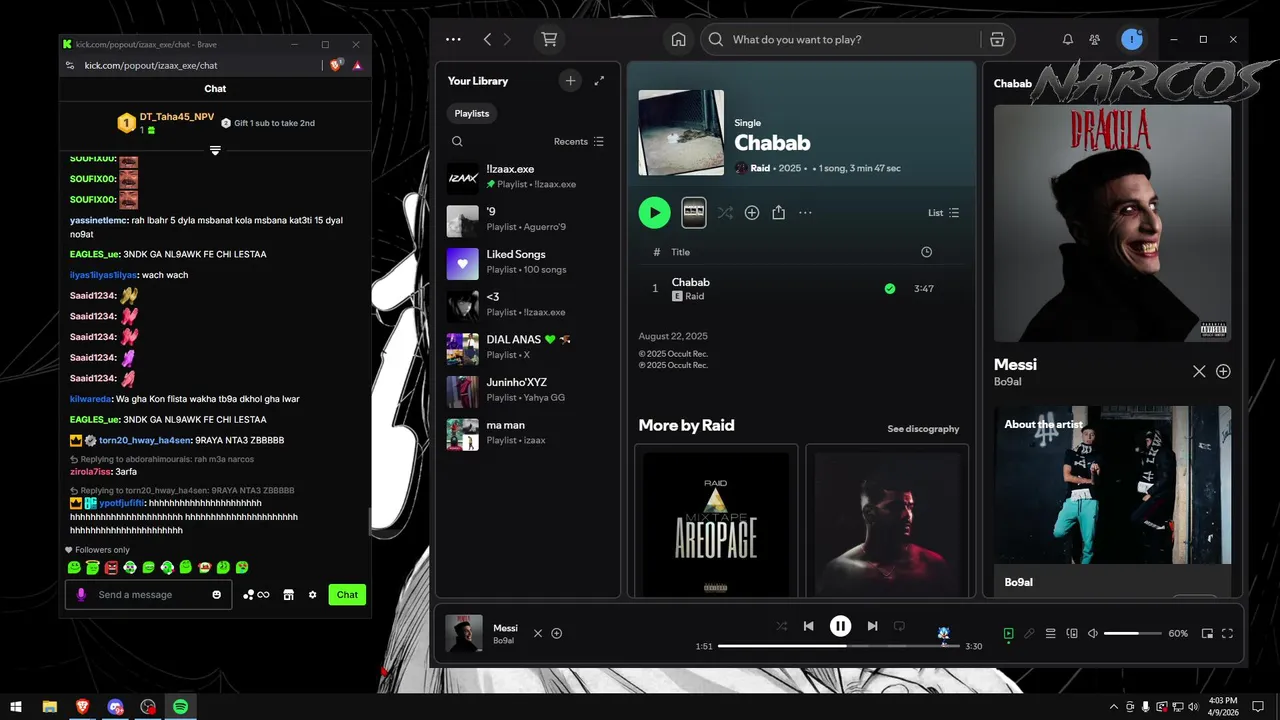Open the !Izaax.exe playlist

click(528, 177)
